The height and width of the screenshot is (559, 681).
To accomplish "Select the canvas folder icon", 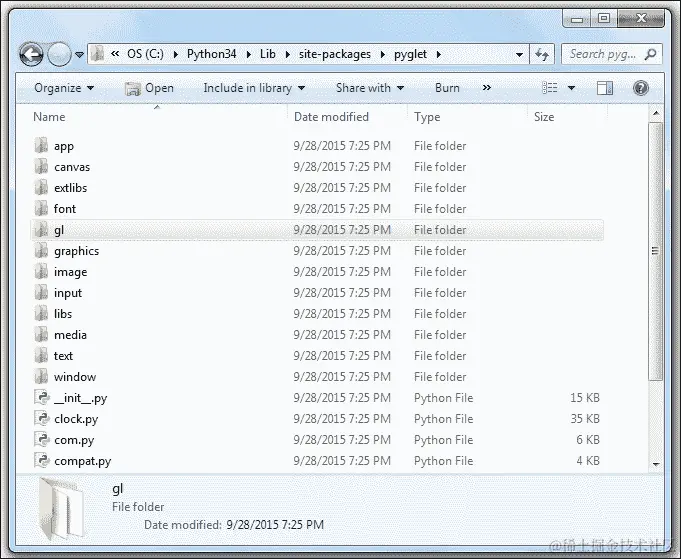I will tap(41, 166).
